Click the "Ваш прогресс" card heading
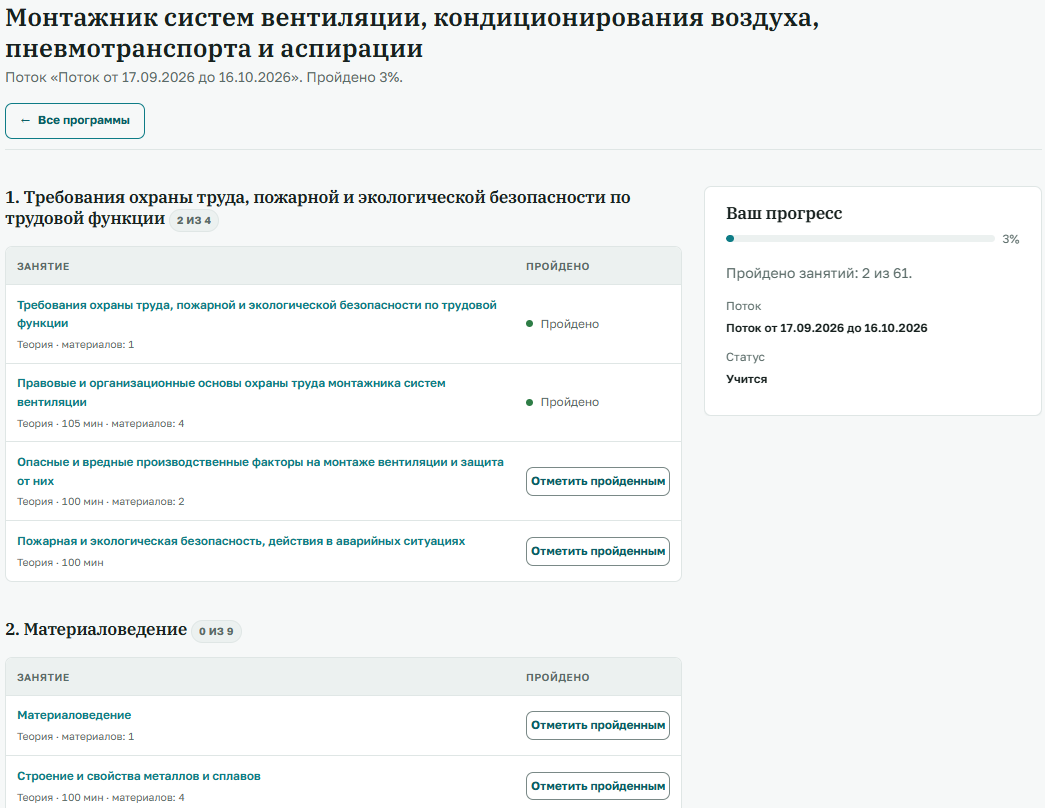1045x808 pixels. click(784, 213)
